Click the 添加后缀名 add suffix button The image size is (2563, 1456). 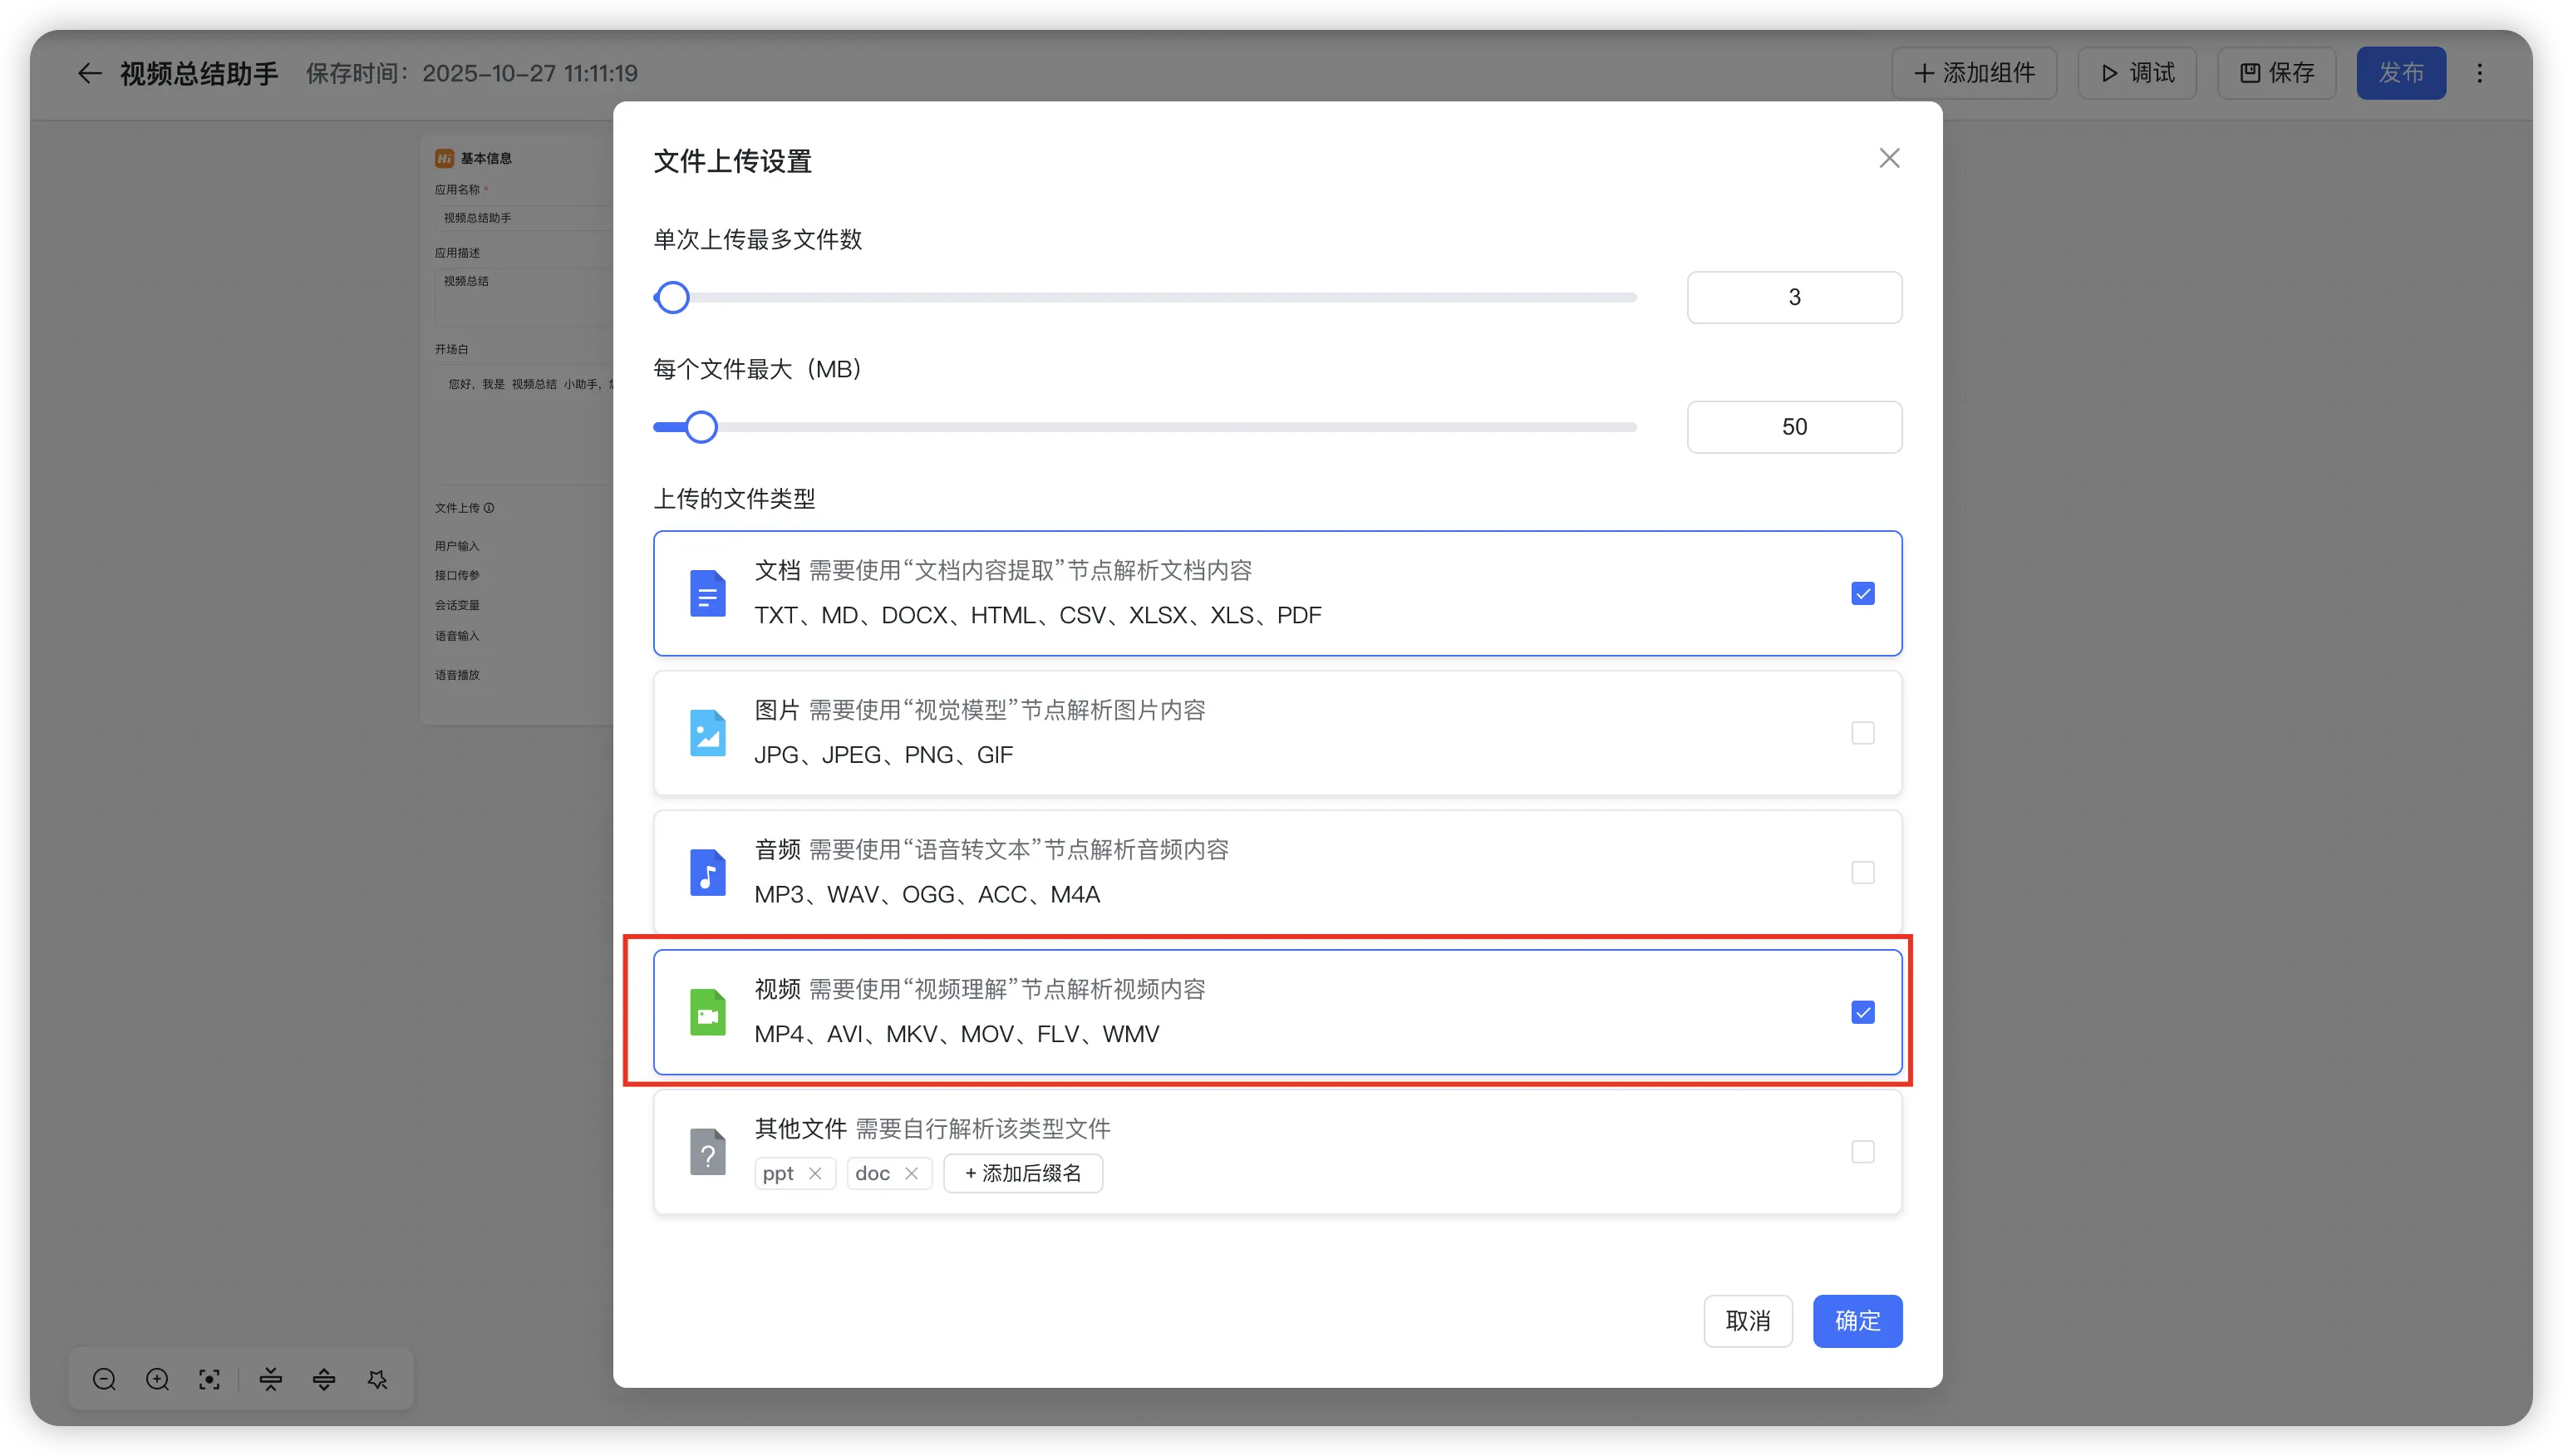pyautogui.click(x=1022, y=1173)
